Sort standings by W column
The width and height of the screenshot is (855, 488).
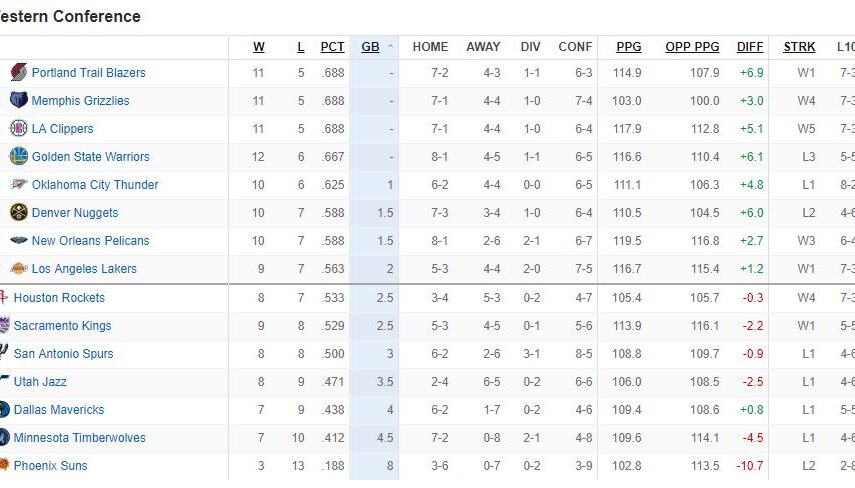pos(259,47)
